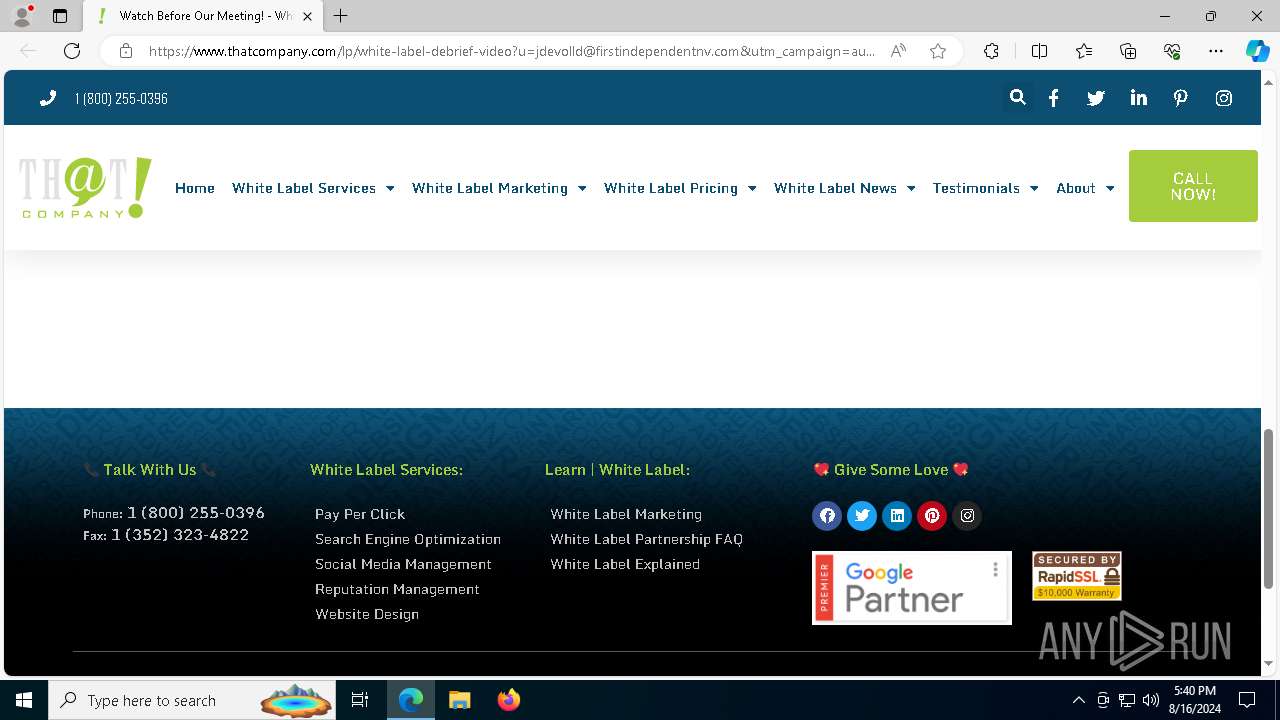Open Pinterest icon in top header

[1181, 98]
